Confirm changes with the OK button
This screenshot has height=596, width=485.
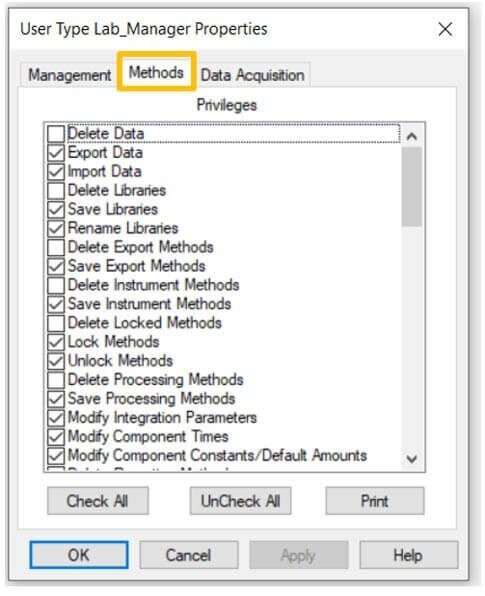[x=79, y=555]
